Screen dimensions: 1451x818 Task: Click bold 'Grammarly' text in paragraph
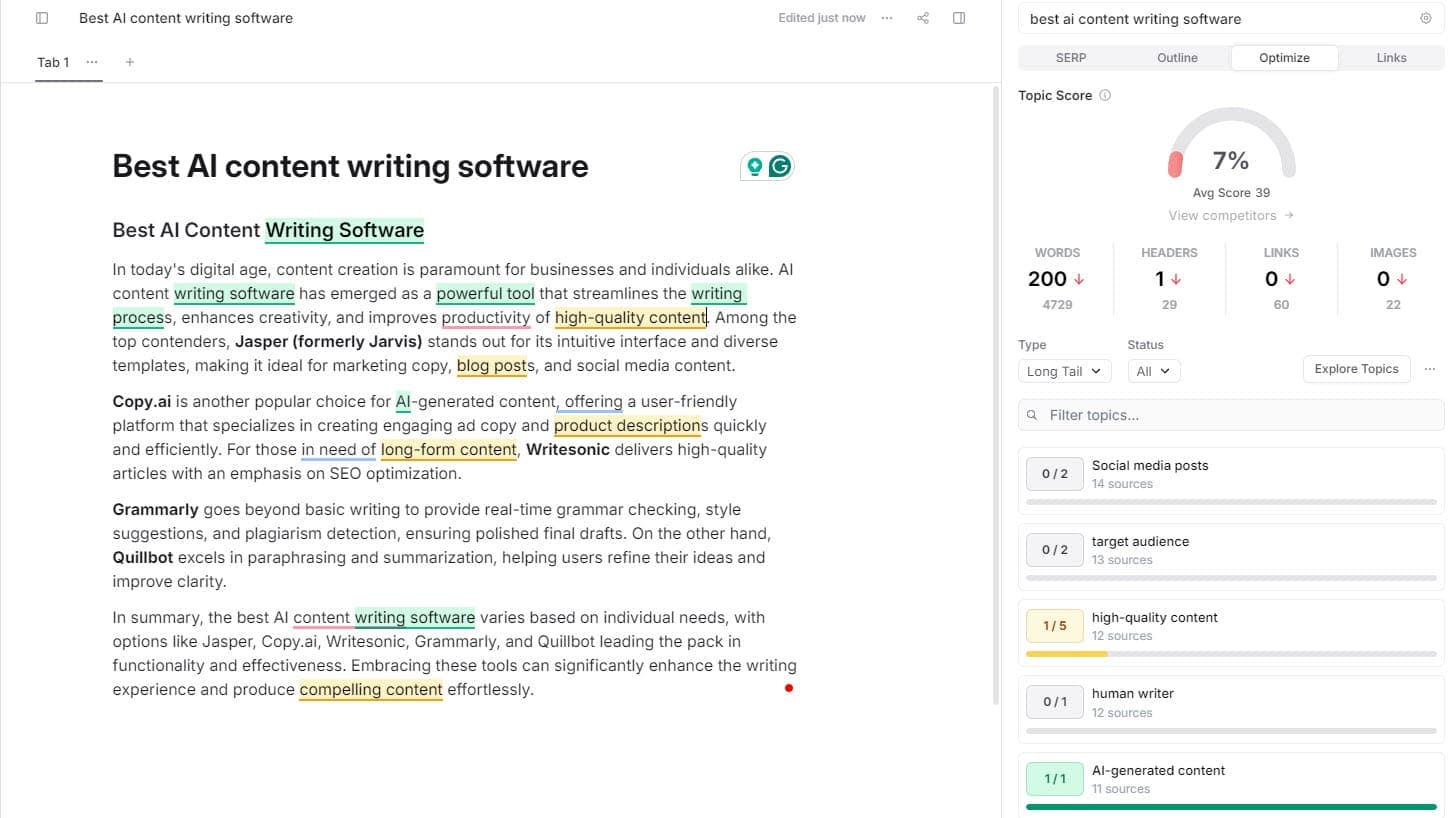point(156,509)
